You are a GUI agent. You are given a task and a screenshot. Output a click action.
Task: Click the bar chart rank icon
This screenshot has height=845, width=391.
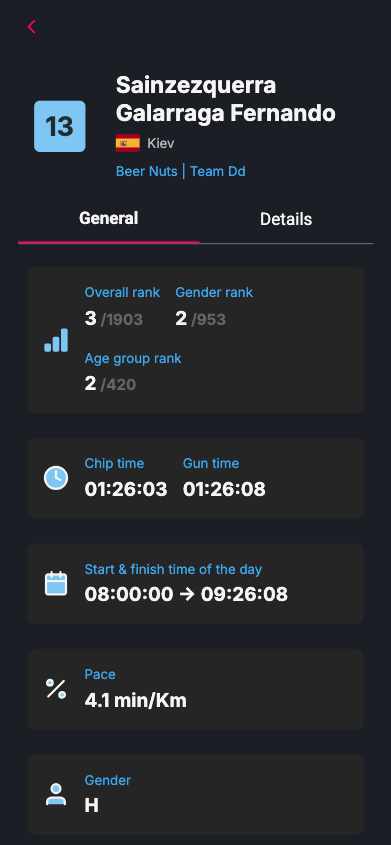(x=56, y=340)
